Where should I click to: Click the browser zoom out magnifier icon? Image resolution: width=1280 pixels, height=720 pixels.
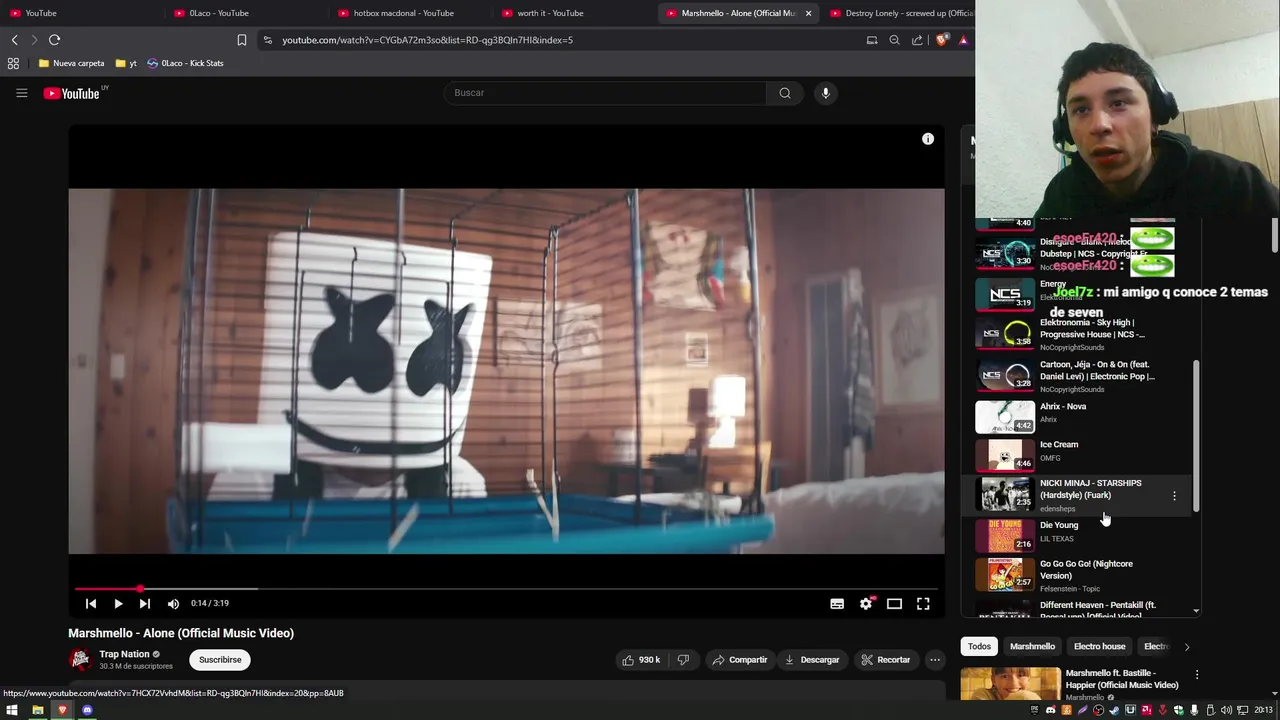[x=894, y=40]
